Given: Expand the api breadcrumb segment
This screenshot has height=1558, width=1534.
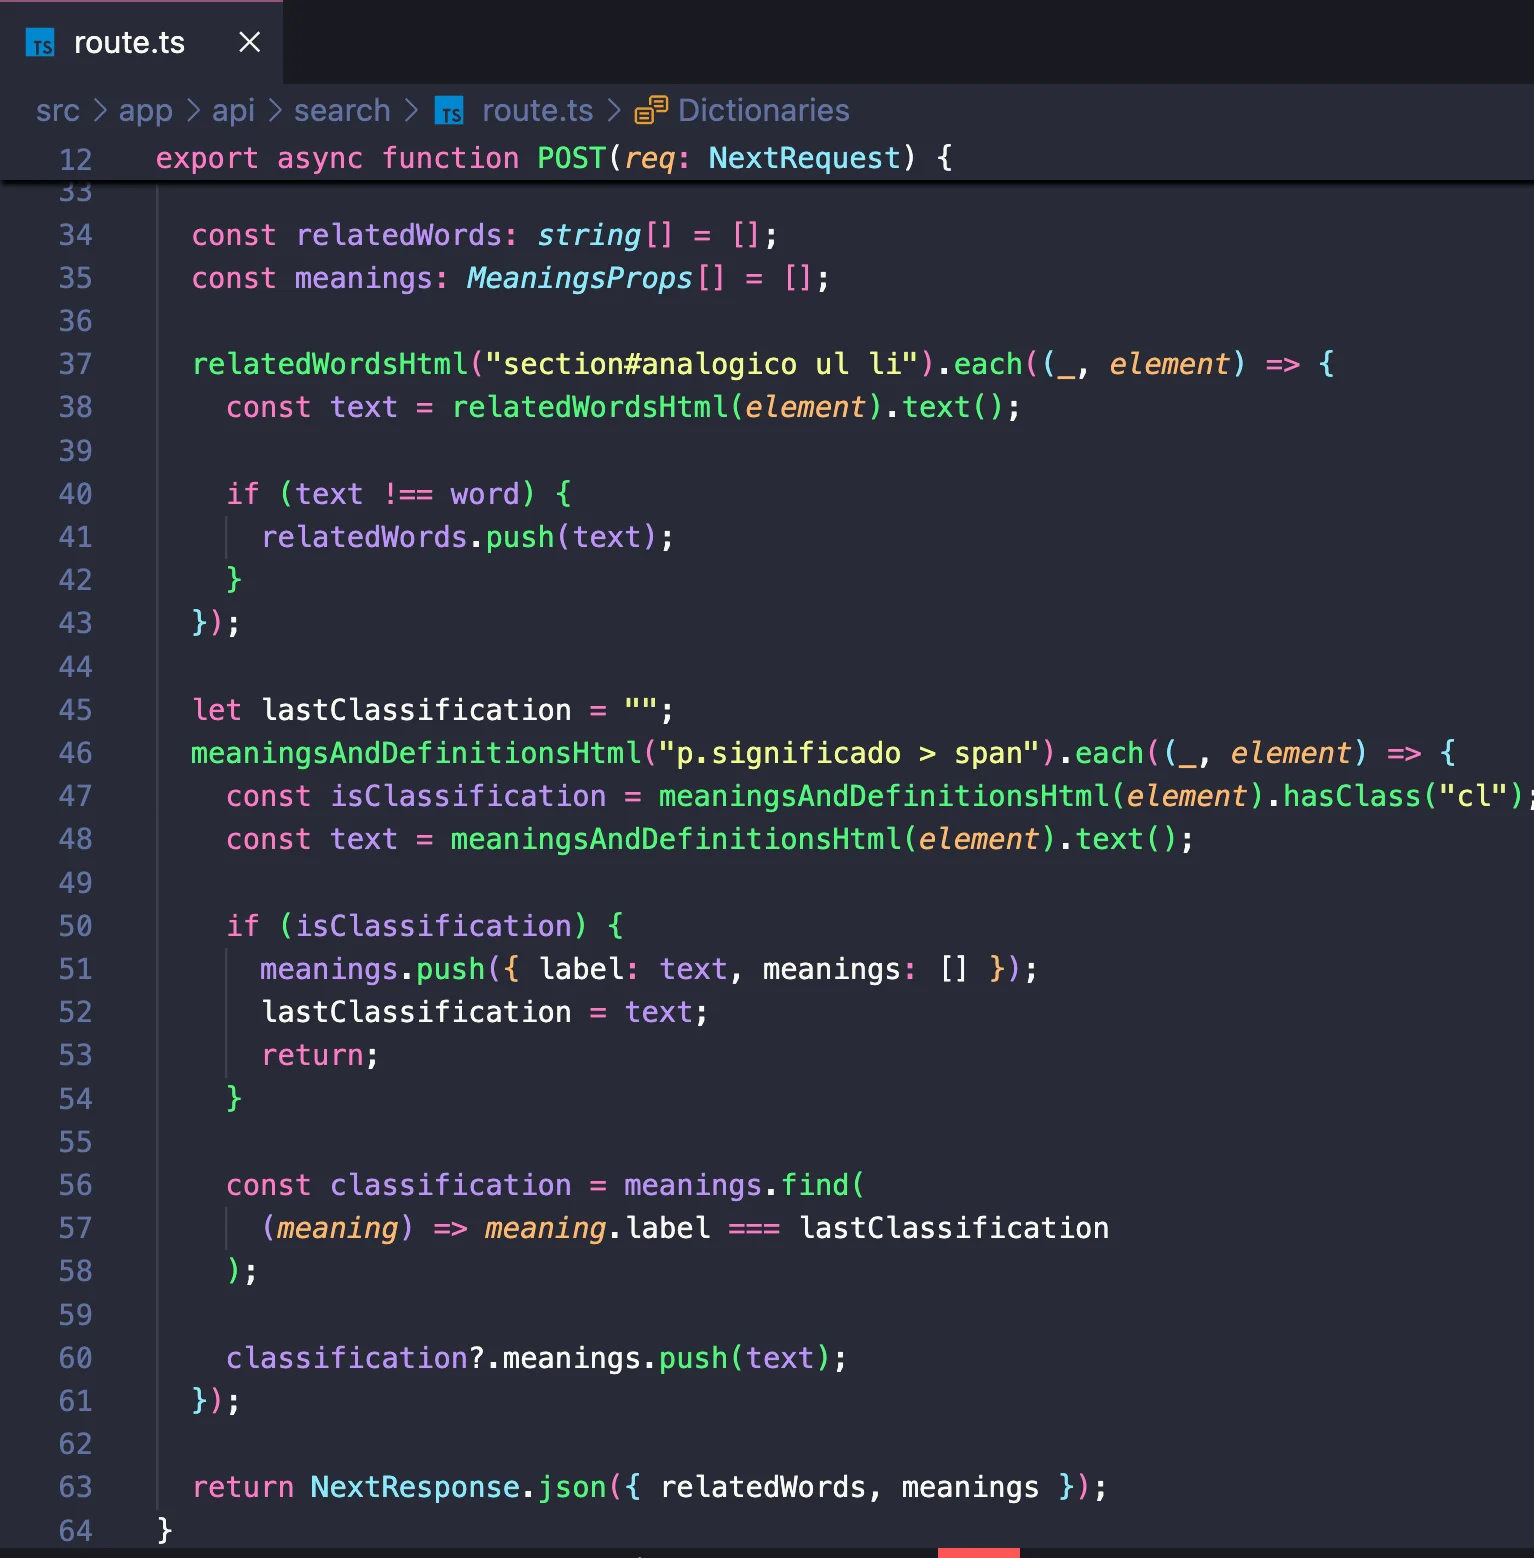Looking at the screenshot, I should point(233,111).
